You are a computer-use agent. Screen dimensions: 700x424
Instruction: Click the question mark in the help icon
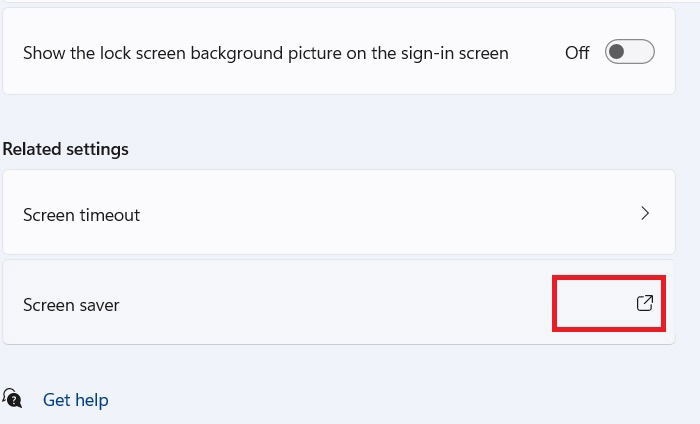tap(15, 401)
